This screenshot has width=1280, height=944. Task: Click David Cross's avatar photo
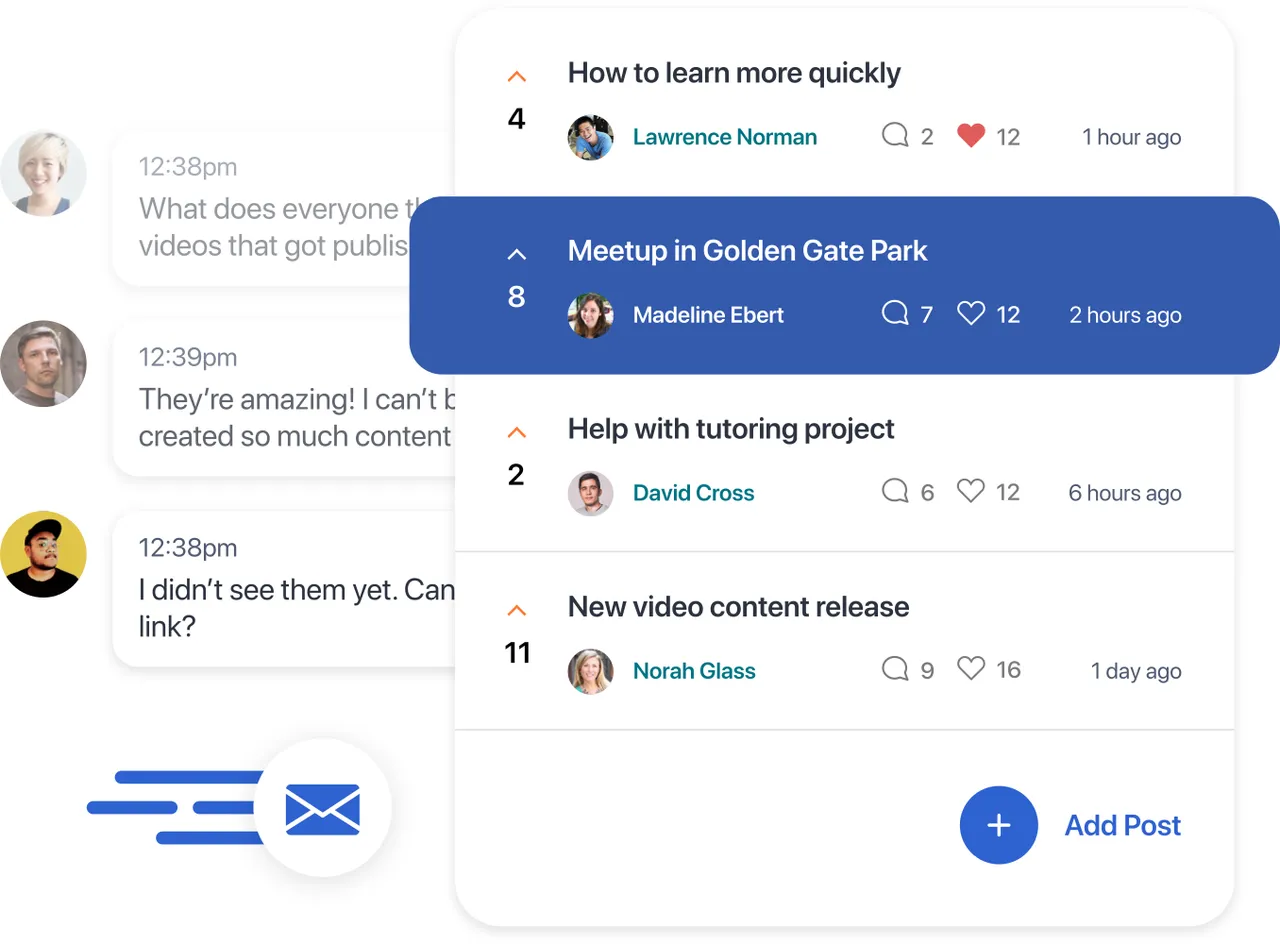click(590, 493)
